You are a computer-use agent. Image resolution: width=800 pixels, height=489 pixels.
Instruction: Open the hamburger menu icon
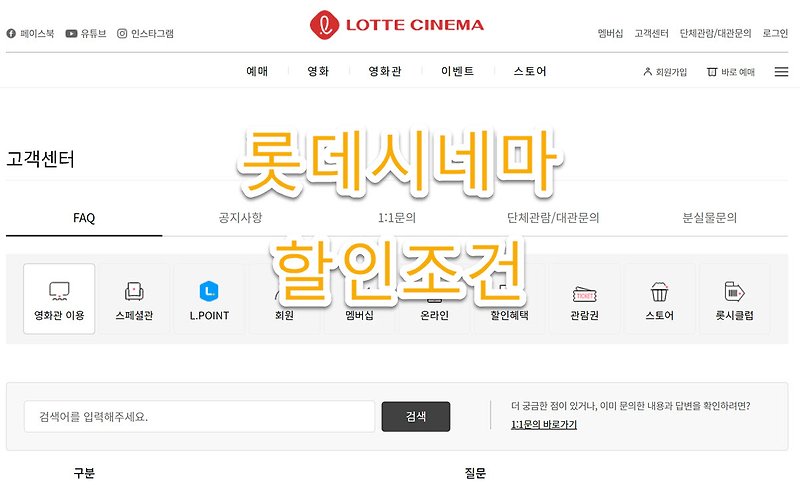point(781,72)
